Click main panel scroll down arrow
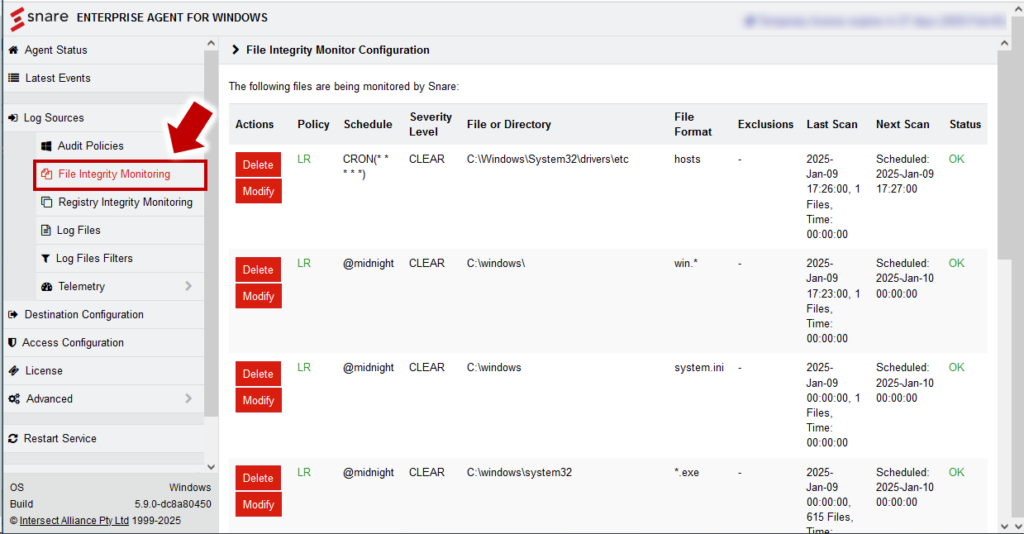This screenshot has height=534, width=1024. click(x=1004, y=526)
